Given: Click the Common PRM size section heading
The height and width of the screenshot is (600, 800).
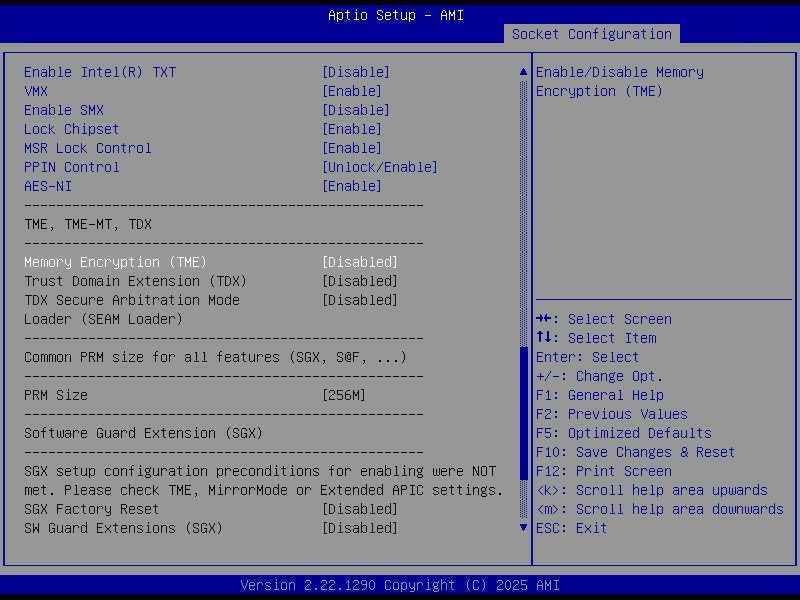Looking at the screenshot, I should click(215, 357).
